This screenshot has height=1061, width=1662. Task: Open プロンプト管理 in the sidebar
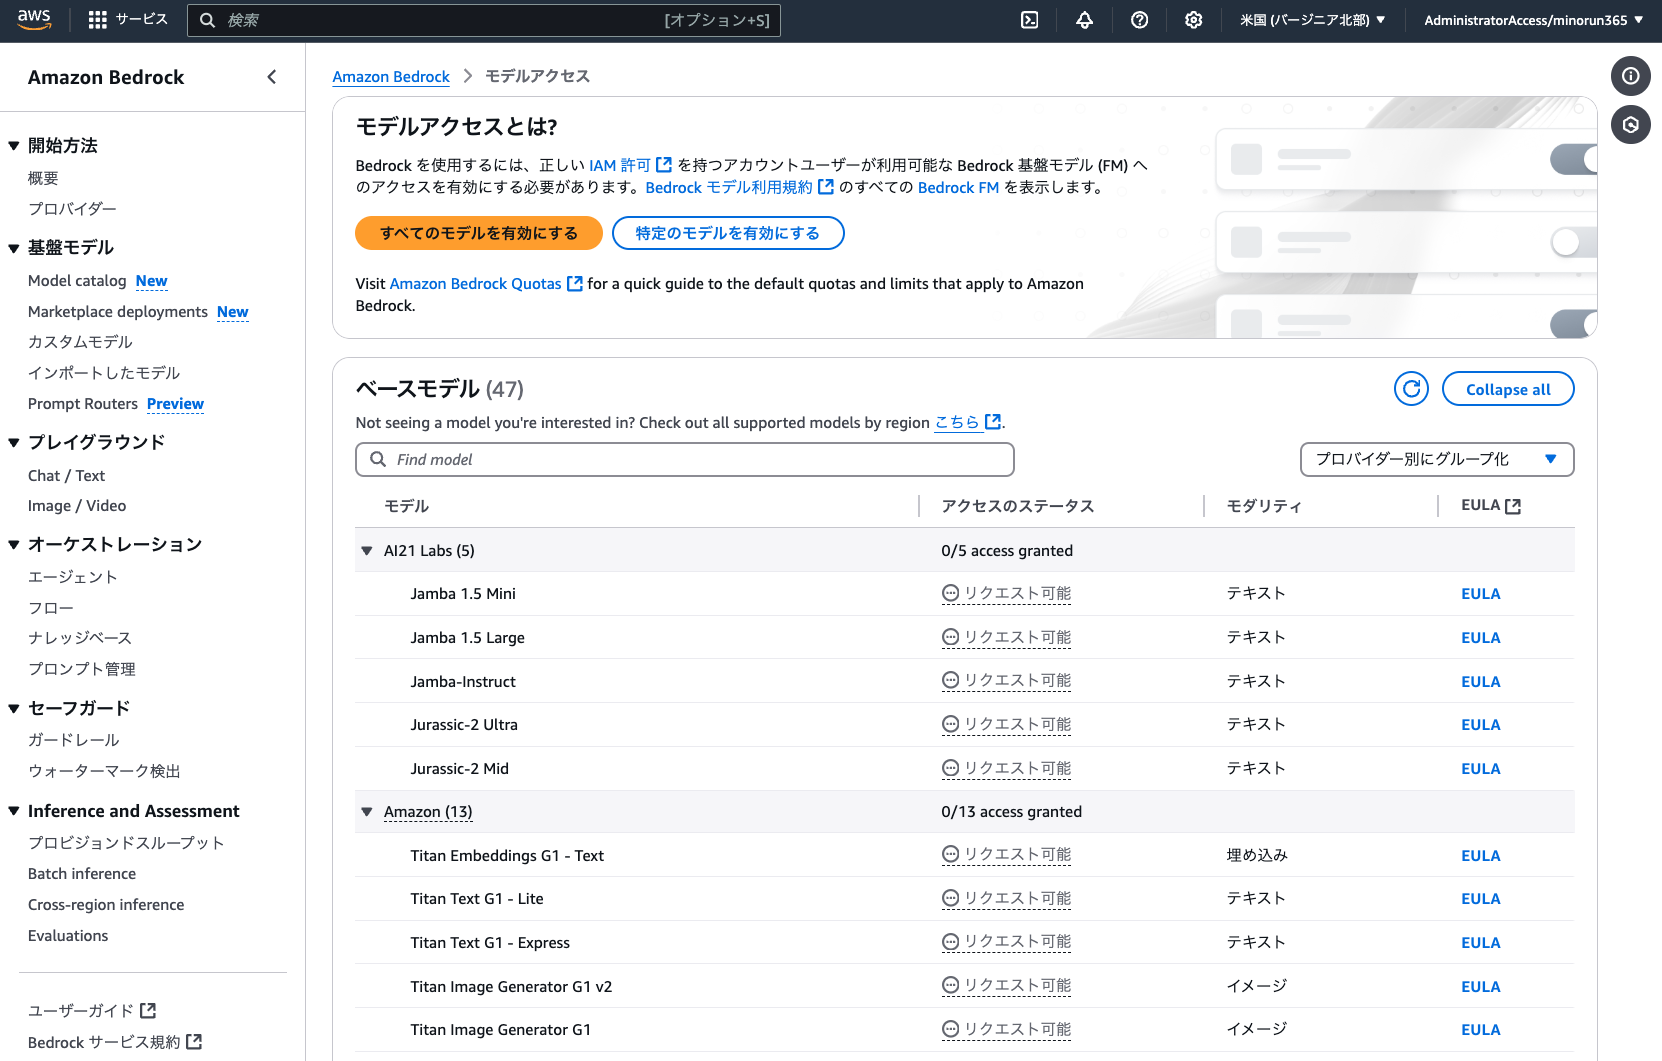click(x=82, y=669)
